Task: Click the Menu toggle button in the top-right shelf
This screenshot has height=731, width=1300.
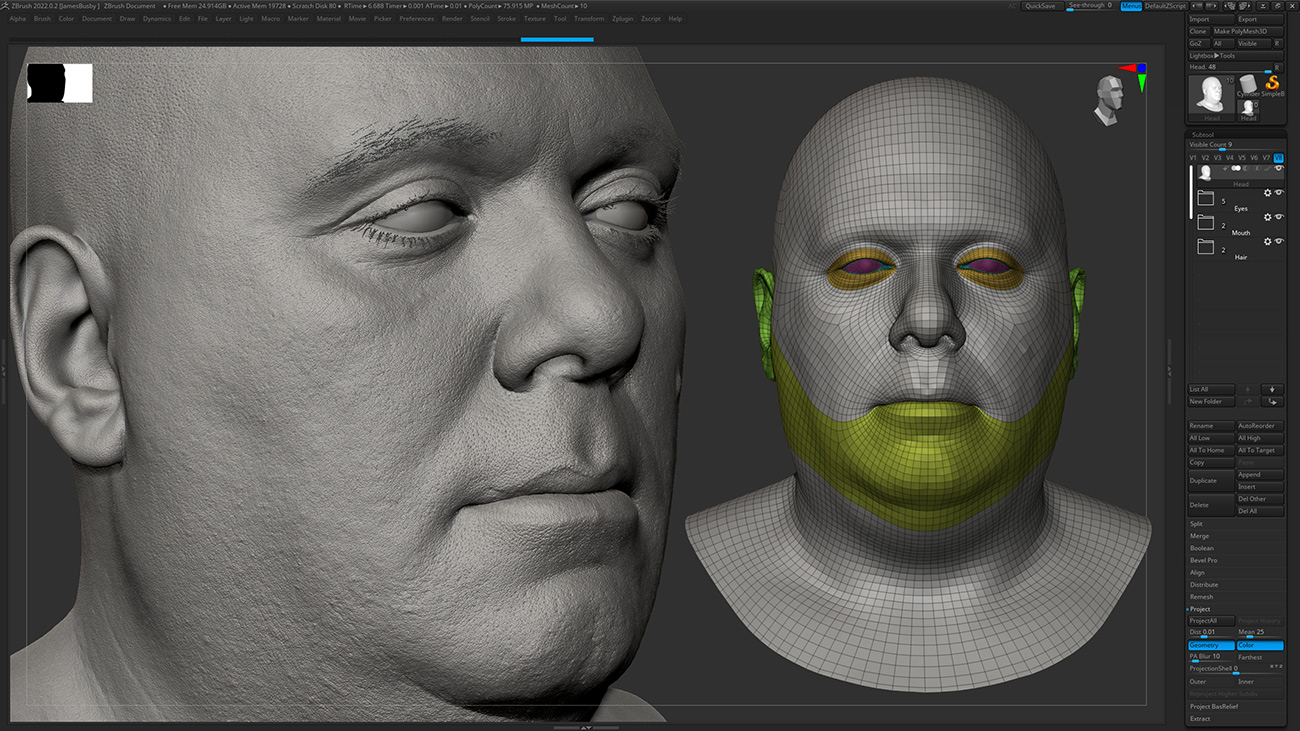Action: pyautogui.click(x=1130, y=5)
